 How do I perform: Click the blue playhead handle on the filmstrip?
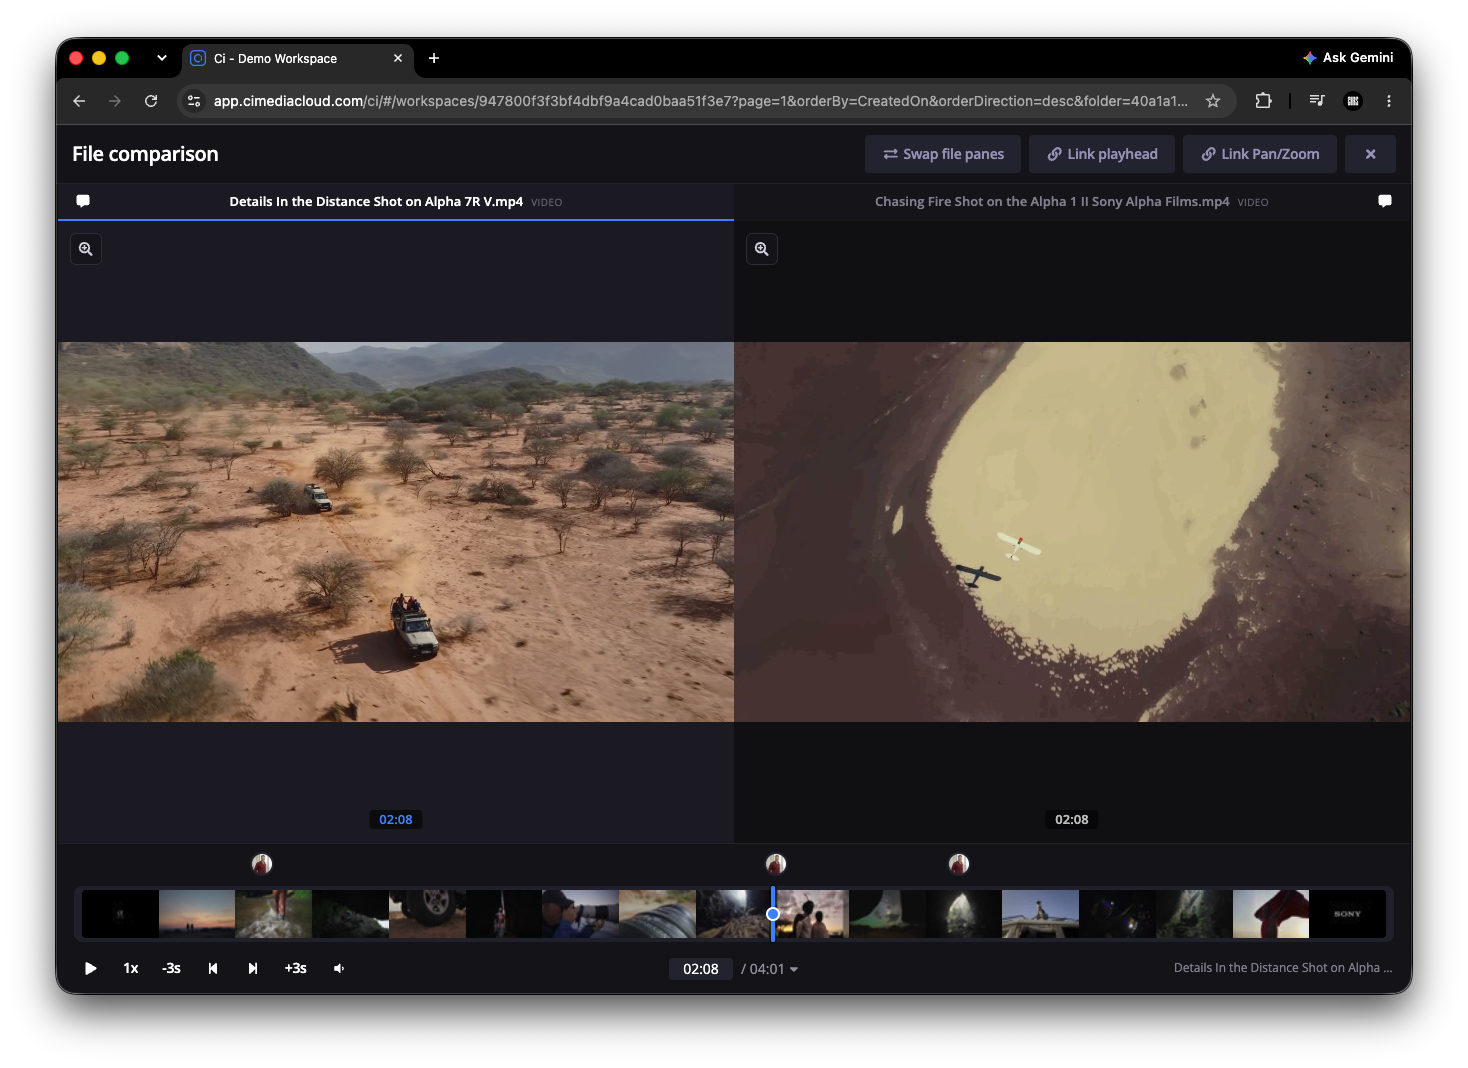pos(773,914)
